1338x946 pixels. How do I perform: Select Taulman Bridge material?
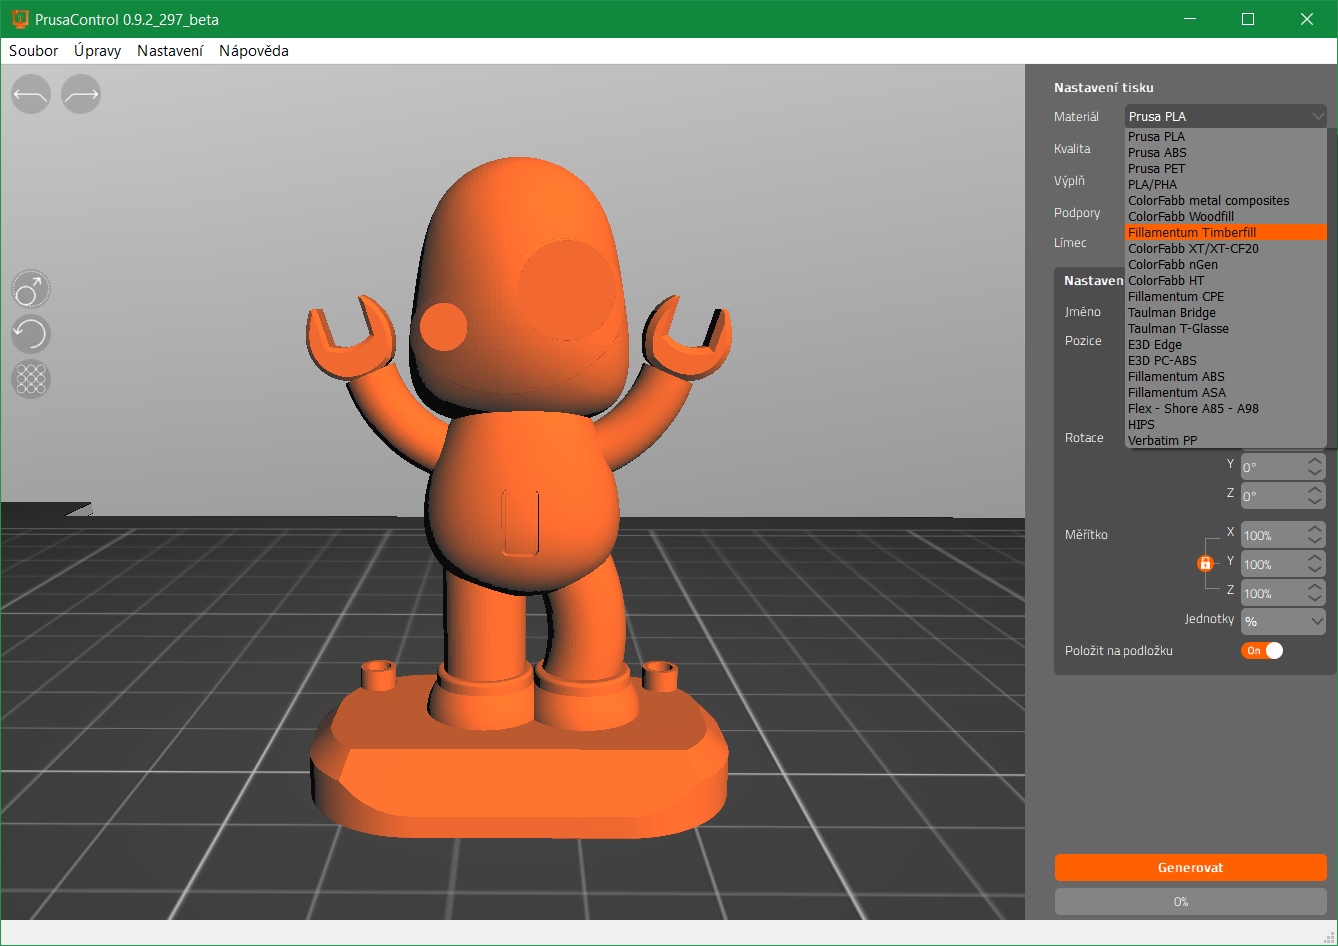click(1226, 313)
